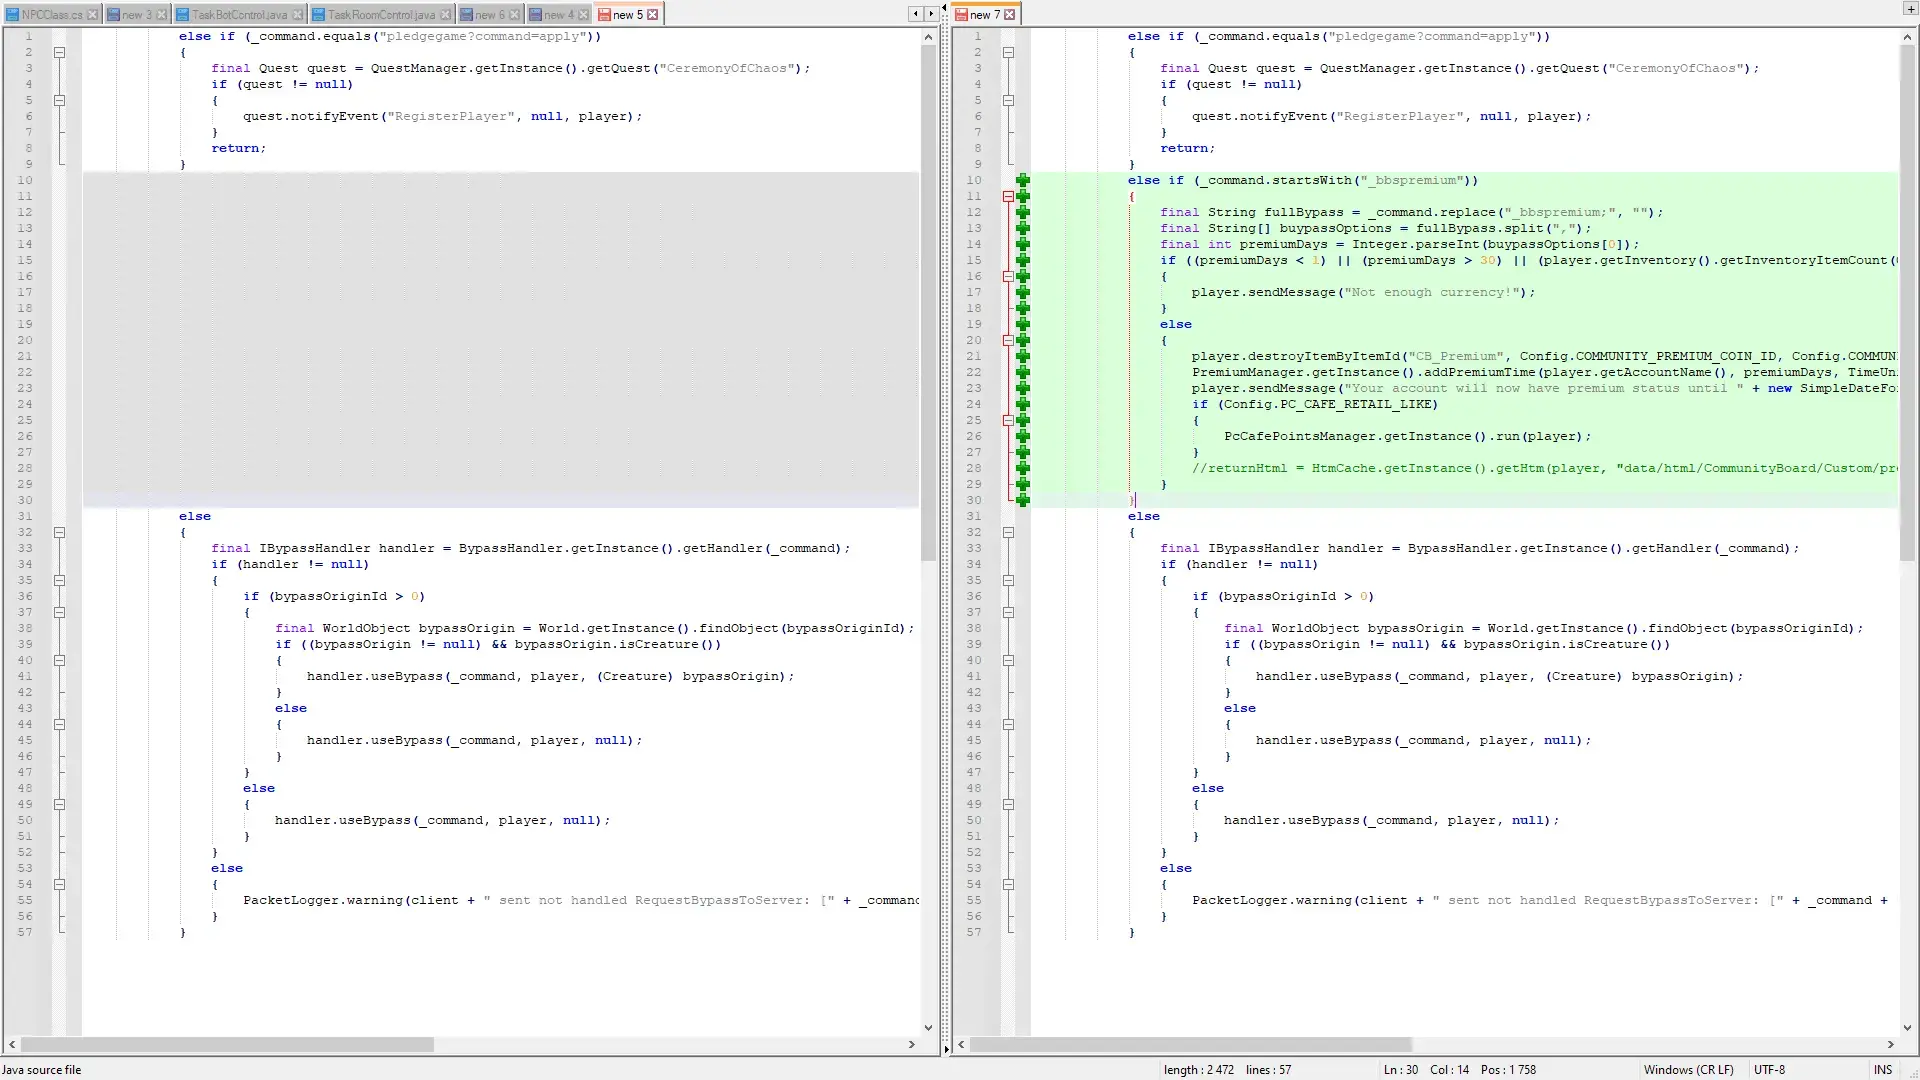Image resolution: width=1920 pixels, height=1080 pixels.
Task: Open the new 3 tab
Action: coord(136,15)
